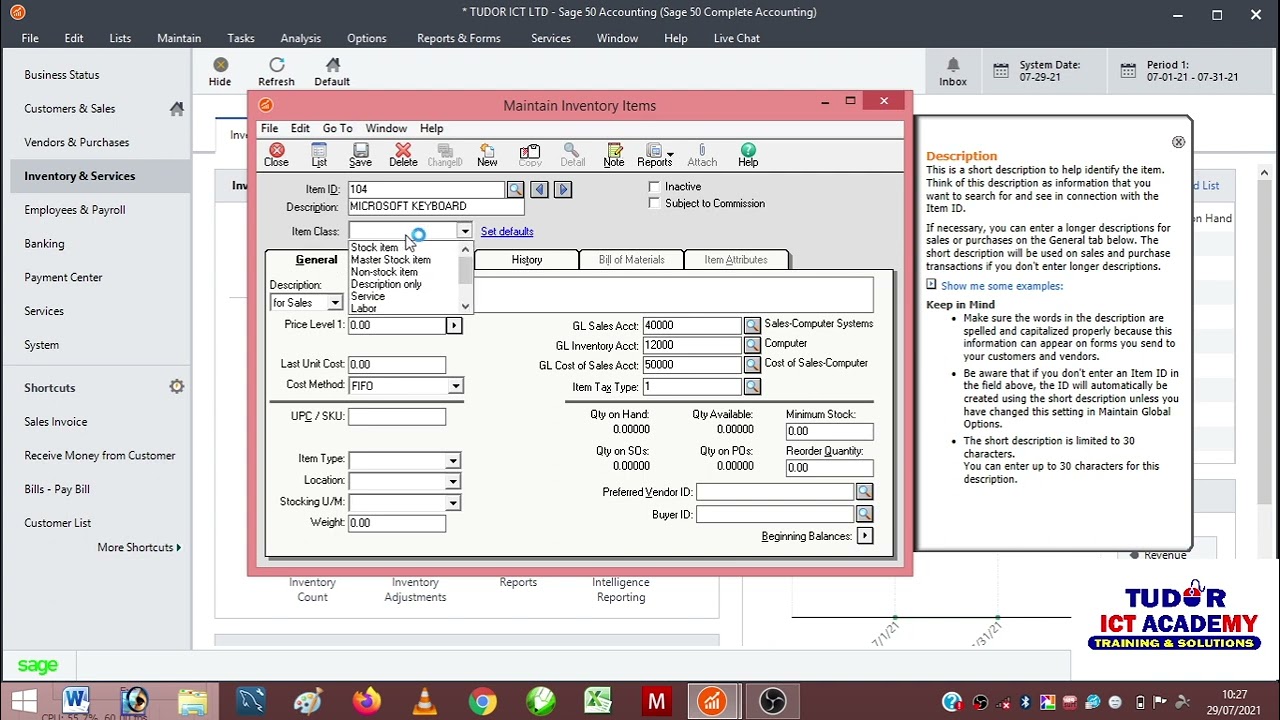Go to previous item record arrow
This screenshot has height=720, width=1280.
pyautogui.click(x=540, y=189)
